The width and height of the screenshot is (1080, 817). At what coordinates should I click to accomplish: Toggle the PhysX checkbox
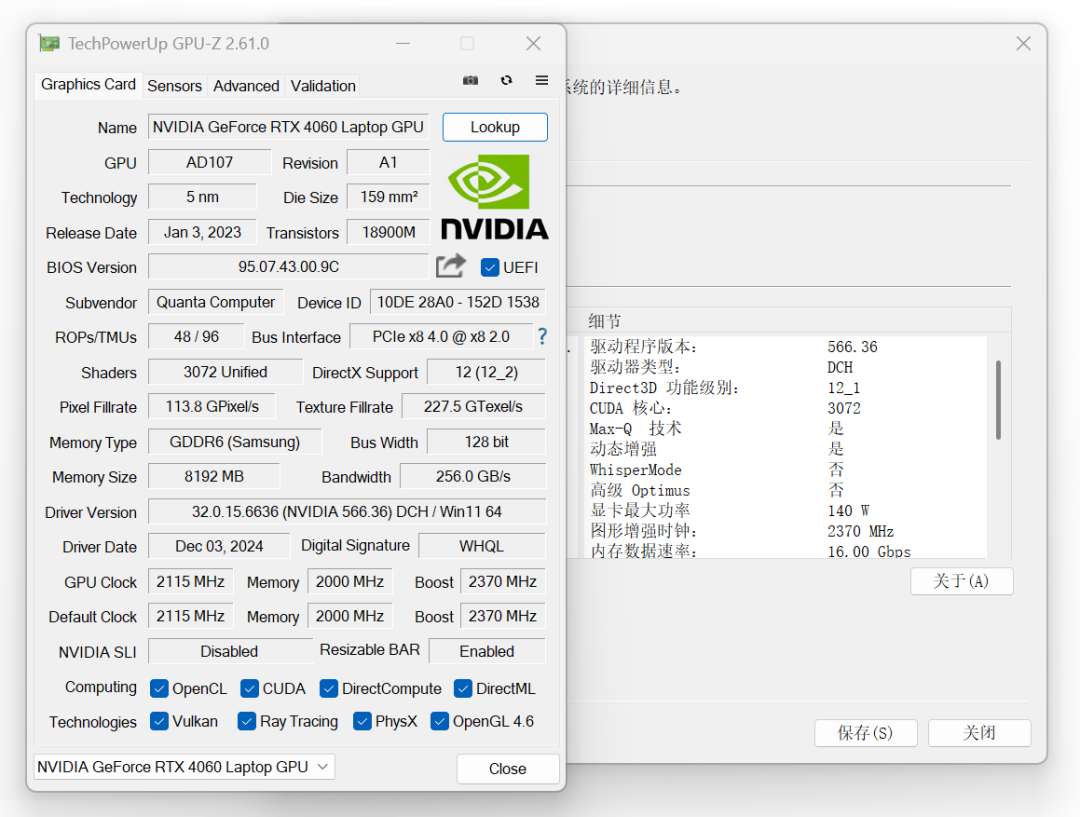(x=362, y=721)
